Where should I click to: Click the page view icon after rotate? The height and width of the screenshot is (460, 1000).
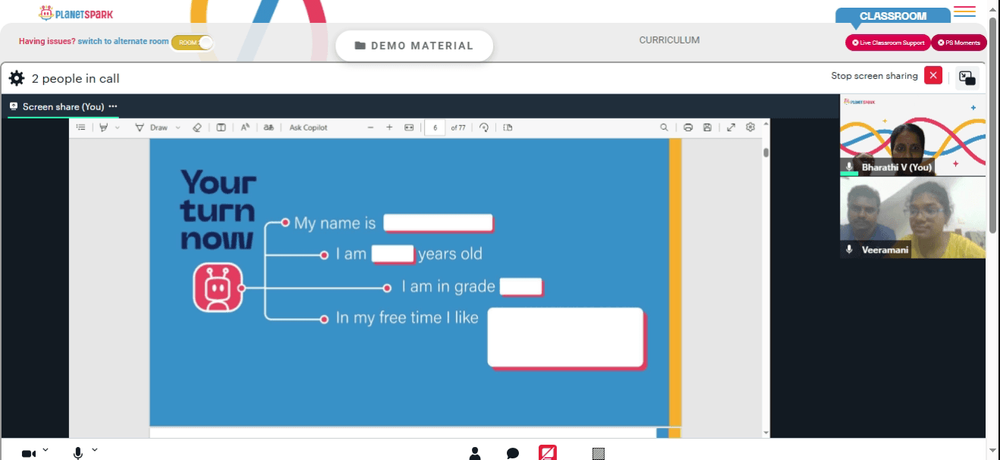508,128
